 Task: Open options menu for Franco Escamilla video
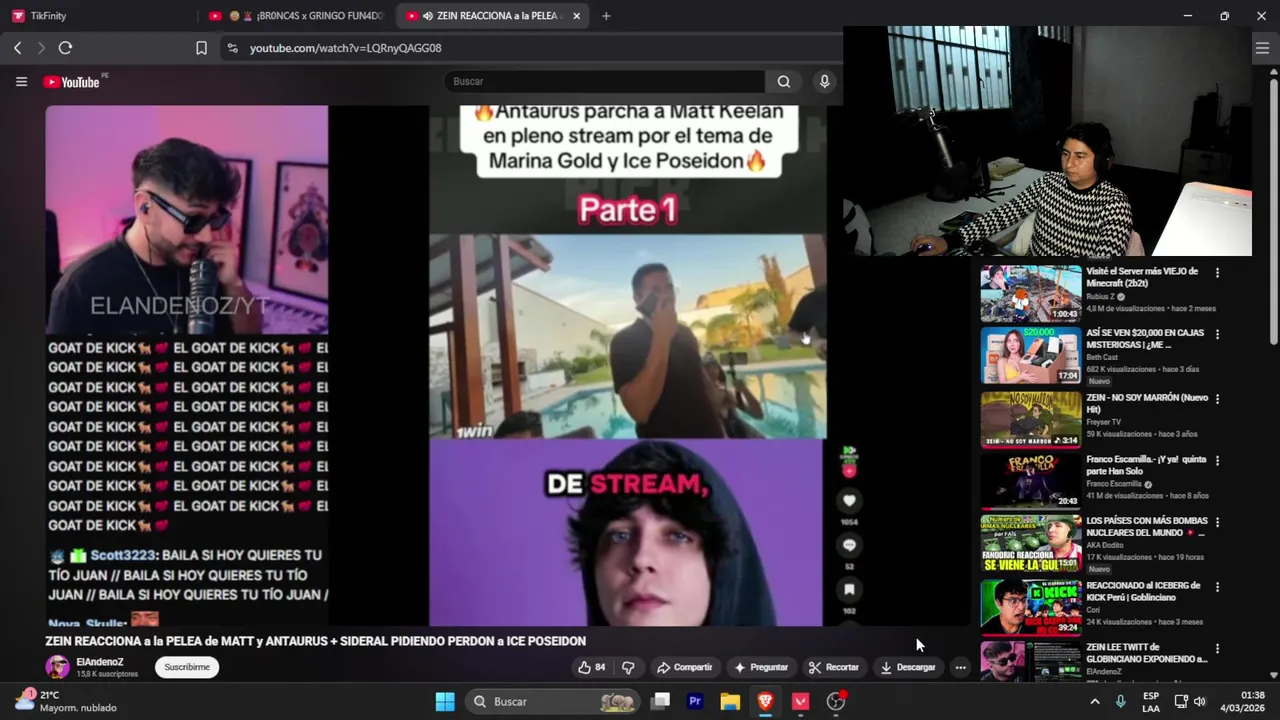[x=1217, y=460]
